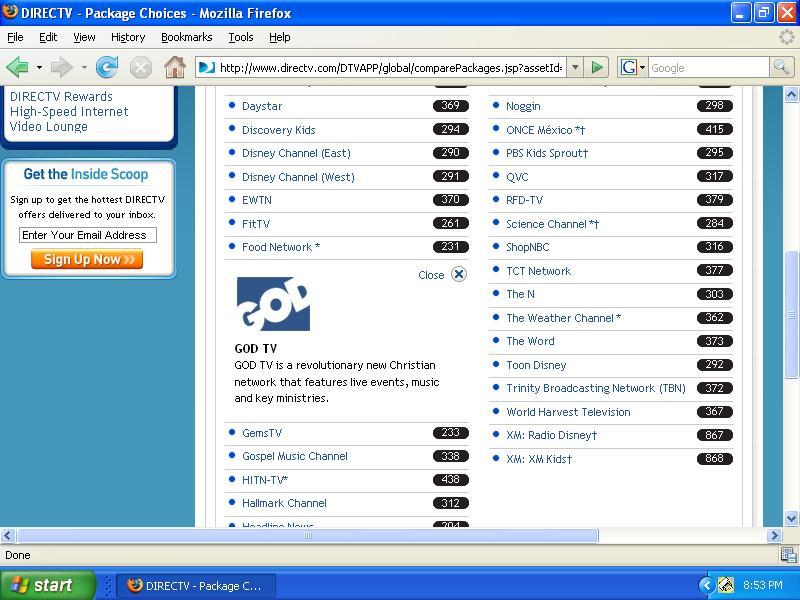Open the View menu
Screen dimensions: 800x600
[84, 37]
